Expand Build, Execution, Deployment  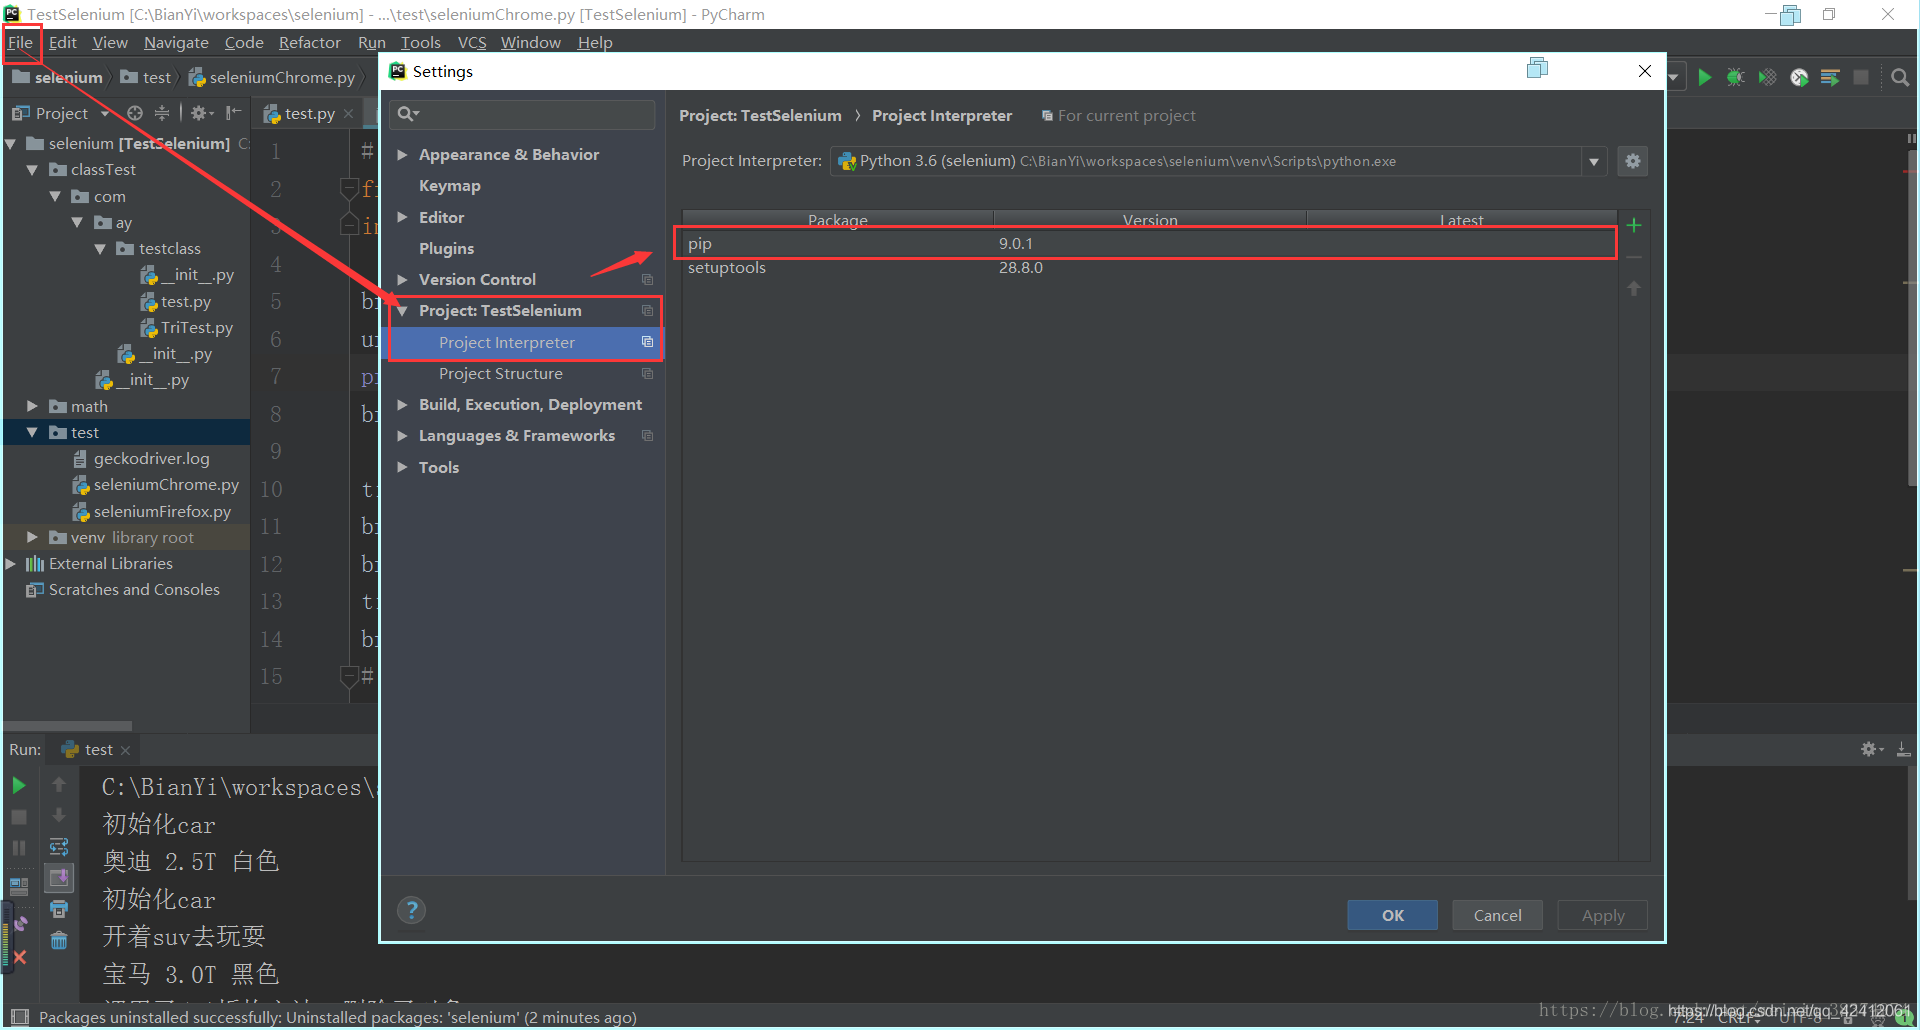(402, 404)
